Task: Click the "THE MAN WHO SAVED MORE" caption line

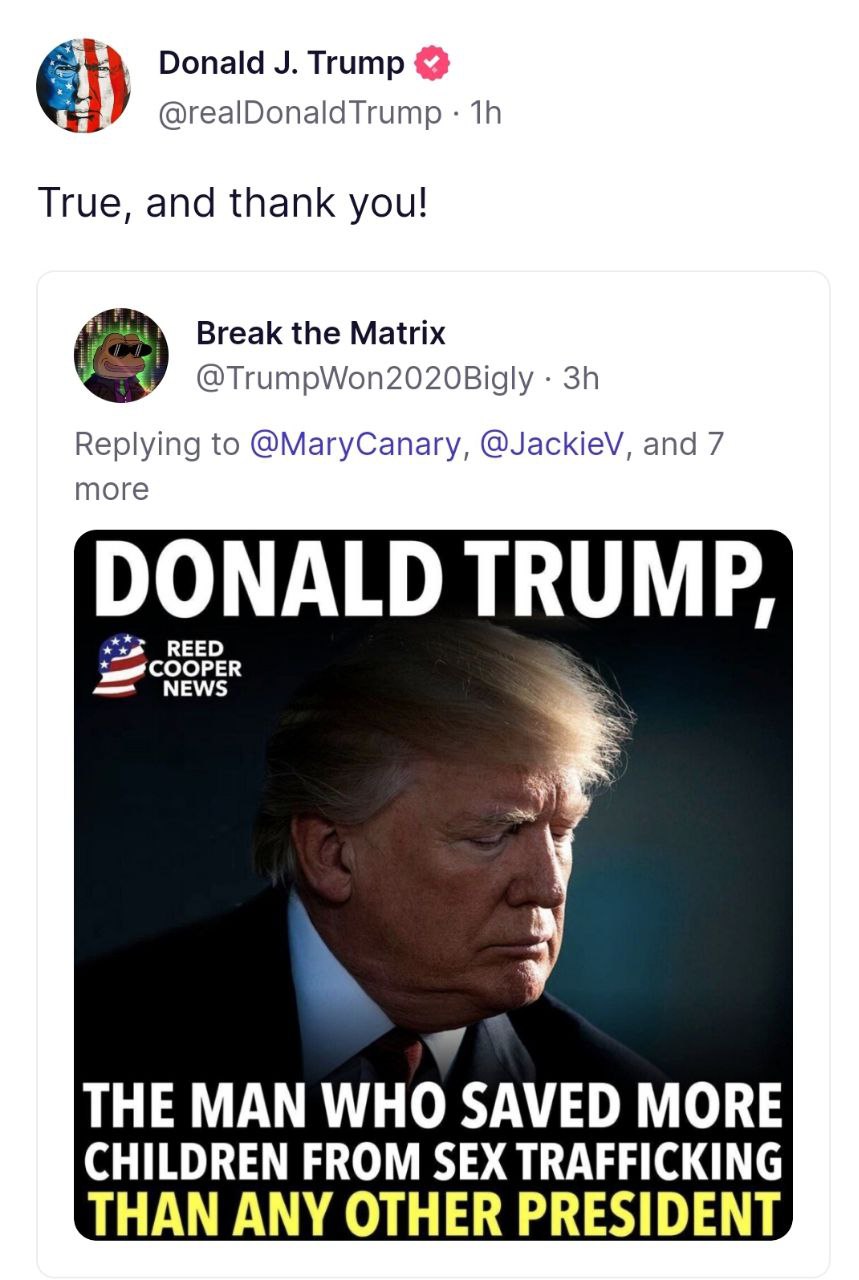Action: pyautogui.click(x=432, y=1106)
